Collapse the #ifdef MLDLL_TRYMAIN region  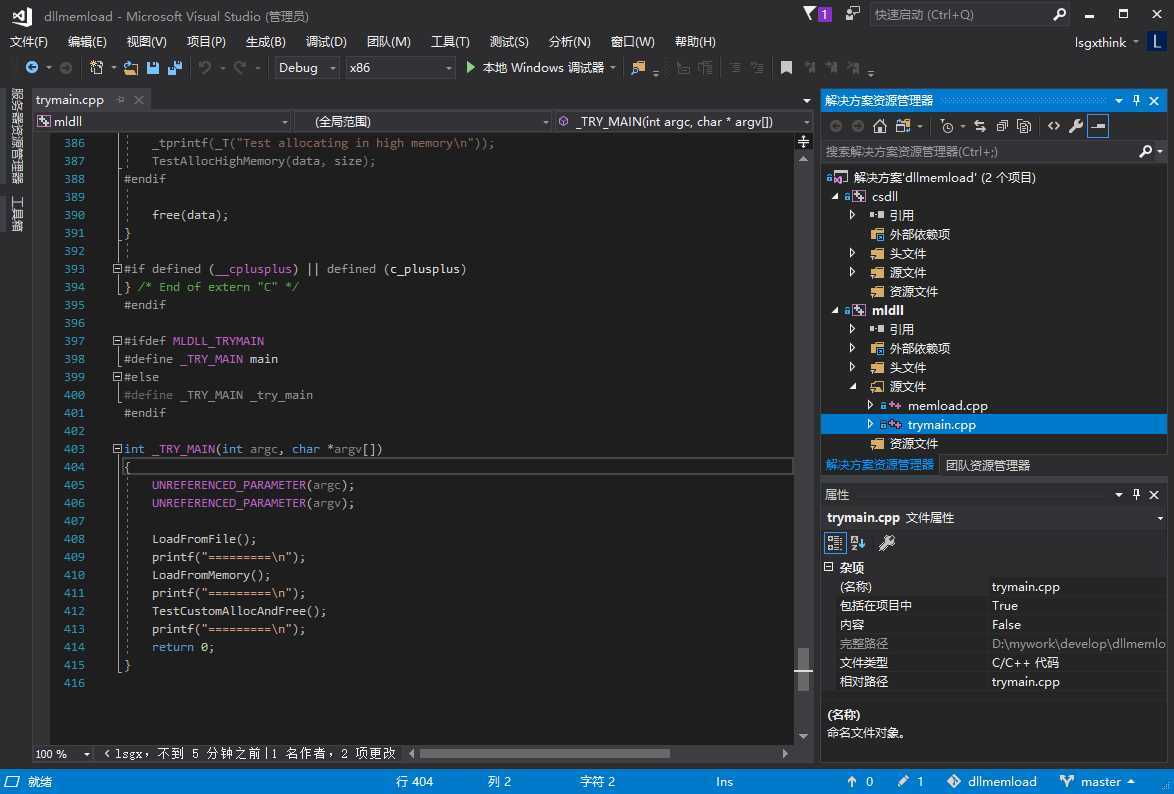click(x=118, y=341)
